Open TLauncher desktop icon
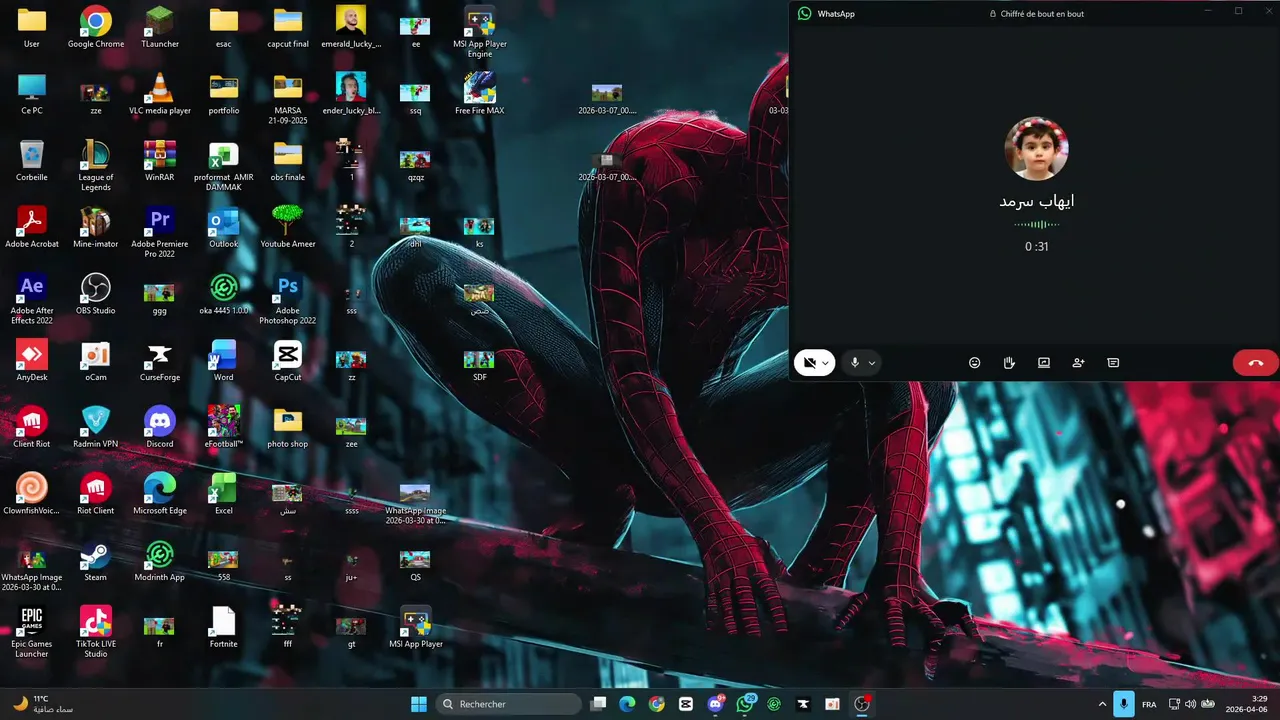Image resolution: width=1280 pixels, height=720 pixels. pyautogui.click(x=160, y=27)
